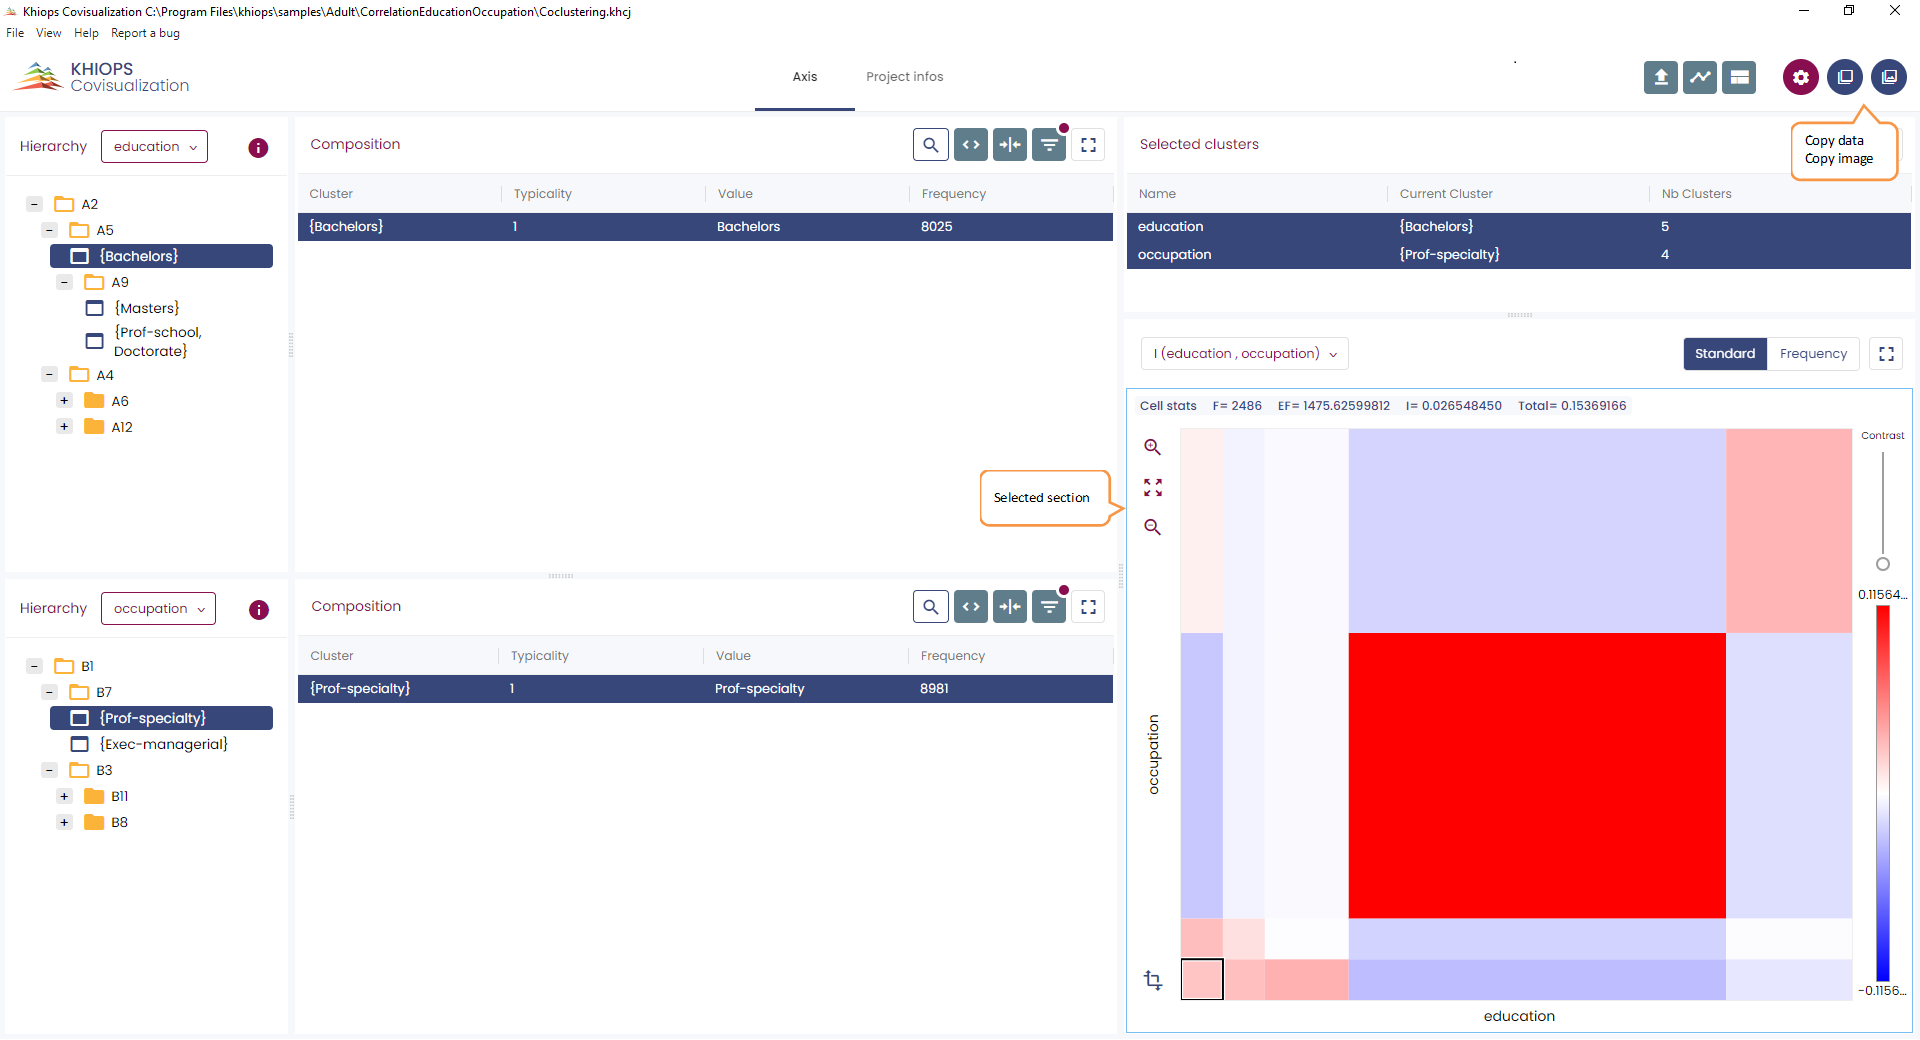Click the crop icon below the heatmap
This screenshot has width=1920, height=1040.
point(1153,980)
